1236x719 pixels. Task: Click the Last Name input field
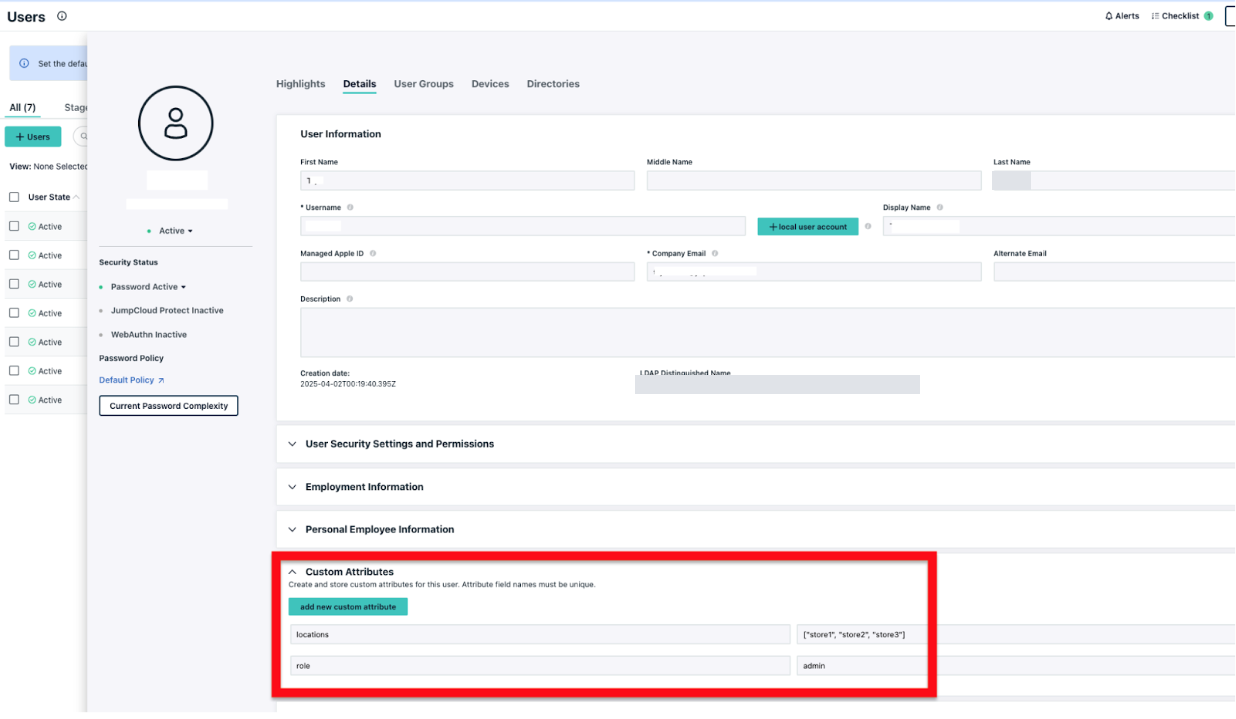coord(1114,181)
